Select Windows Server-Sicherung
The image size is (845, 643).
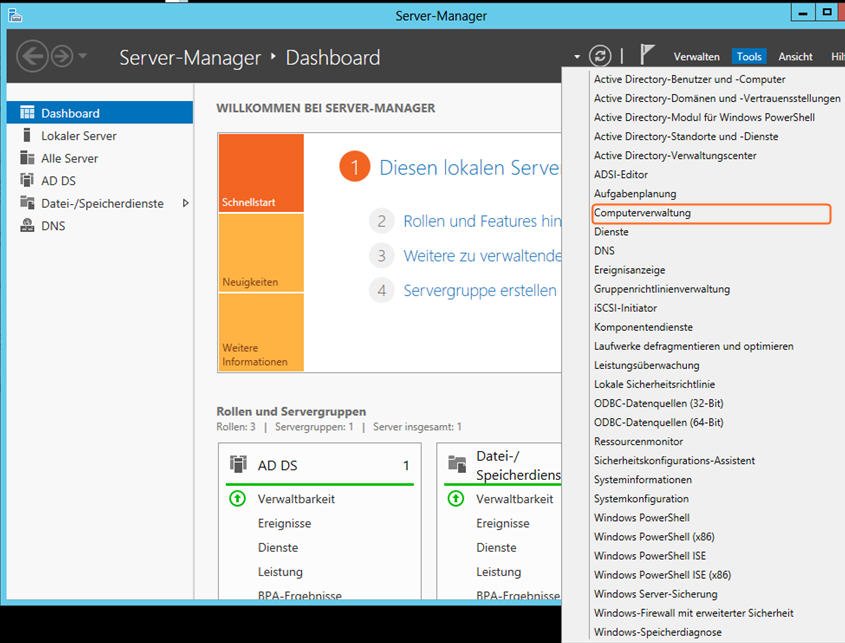coord(655,594)
